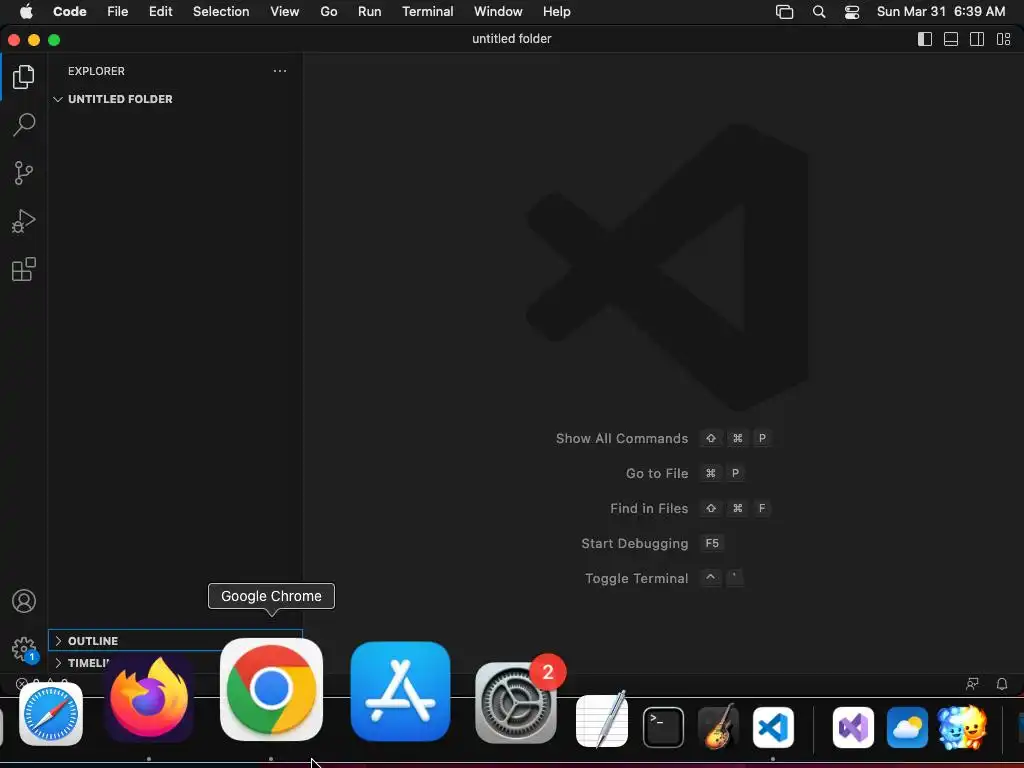Click the untitled folder window title
The image size is (1024, 768).
click(511, 39)
